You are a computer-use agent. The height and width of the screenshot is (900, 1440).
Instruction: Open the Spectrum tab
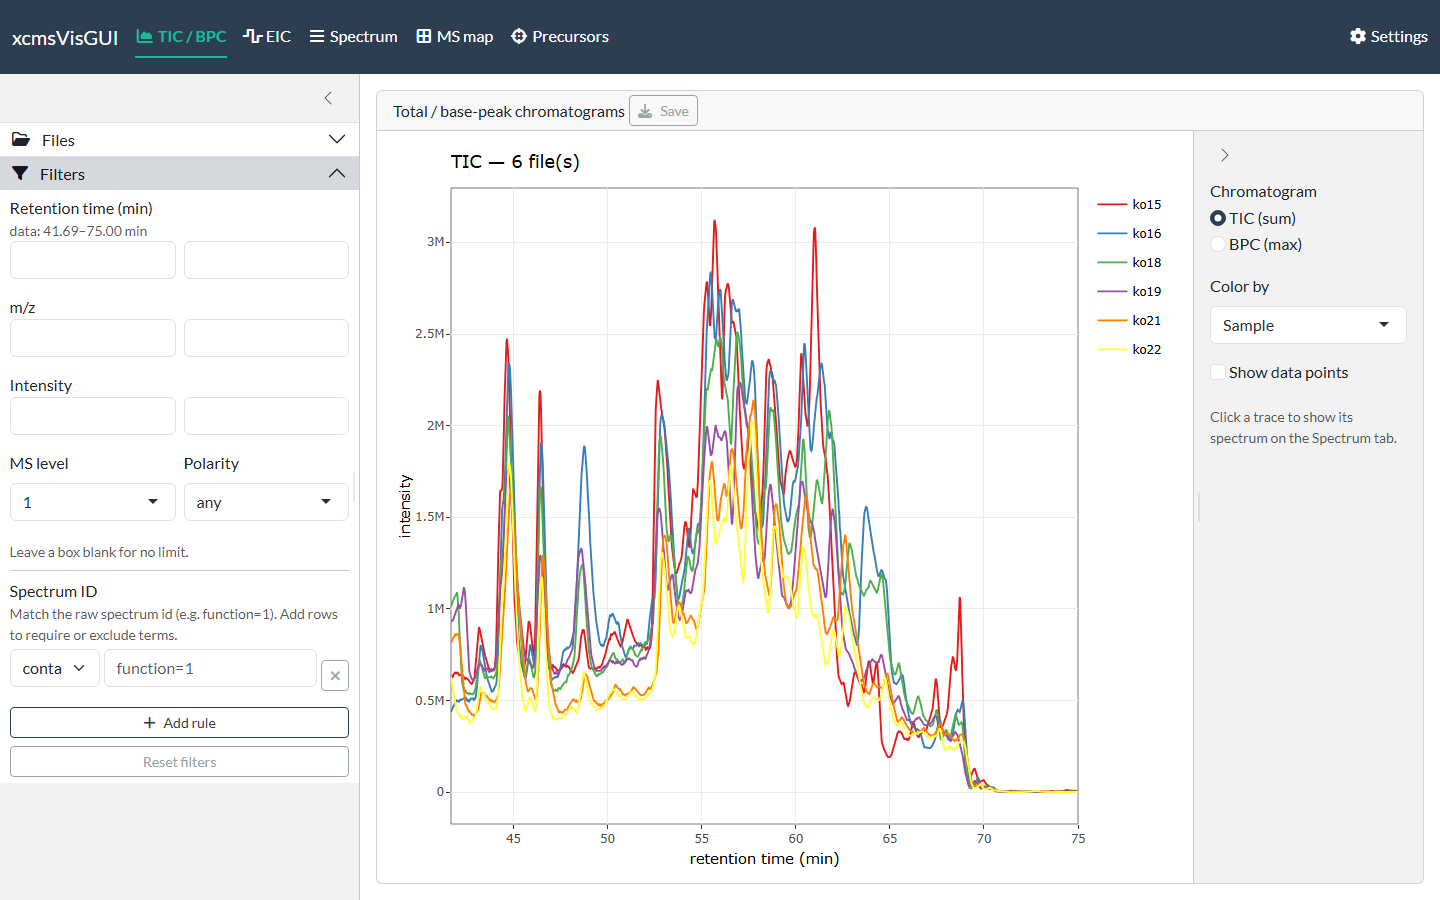[353, 36]
